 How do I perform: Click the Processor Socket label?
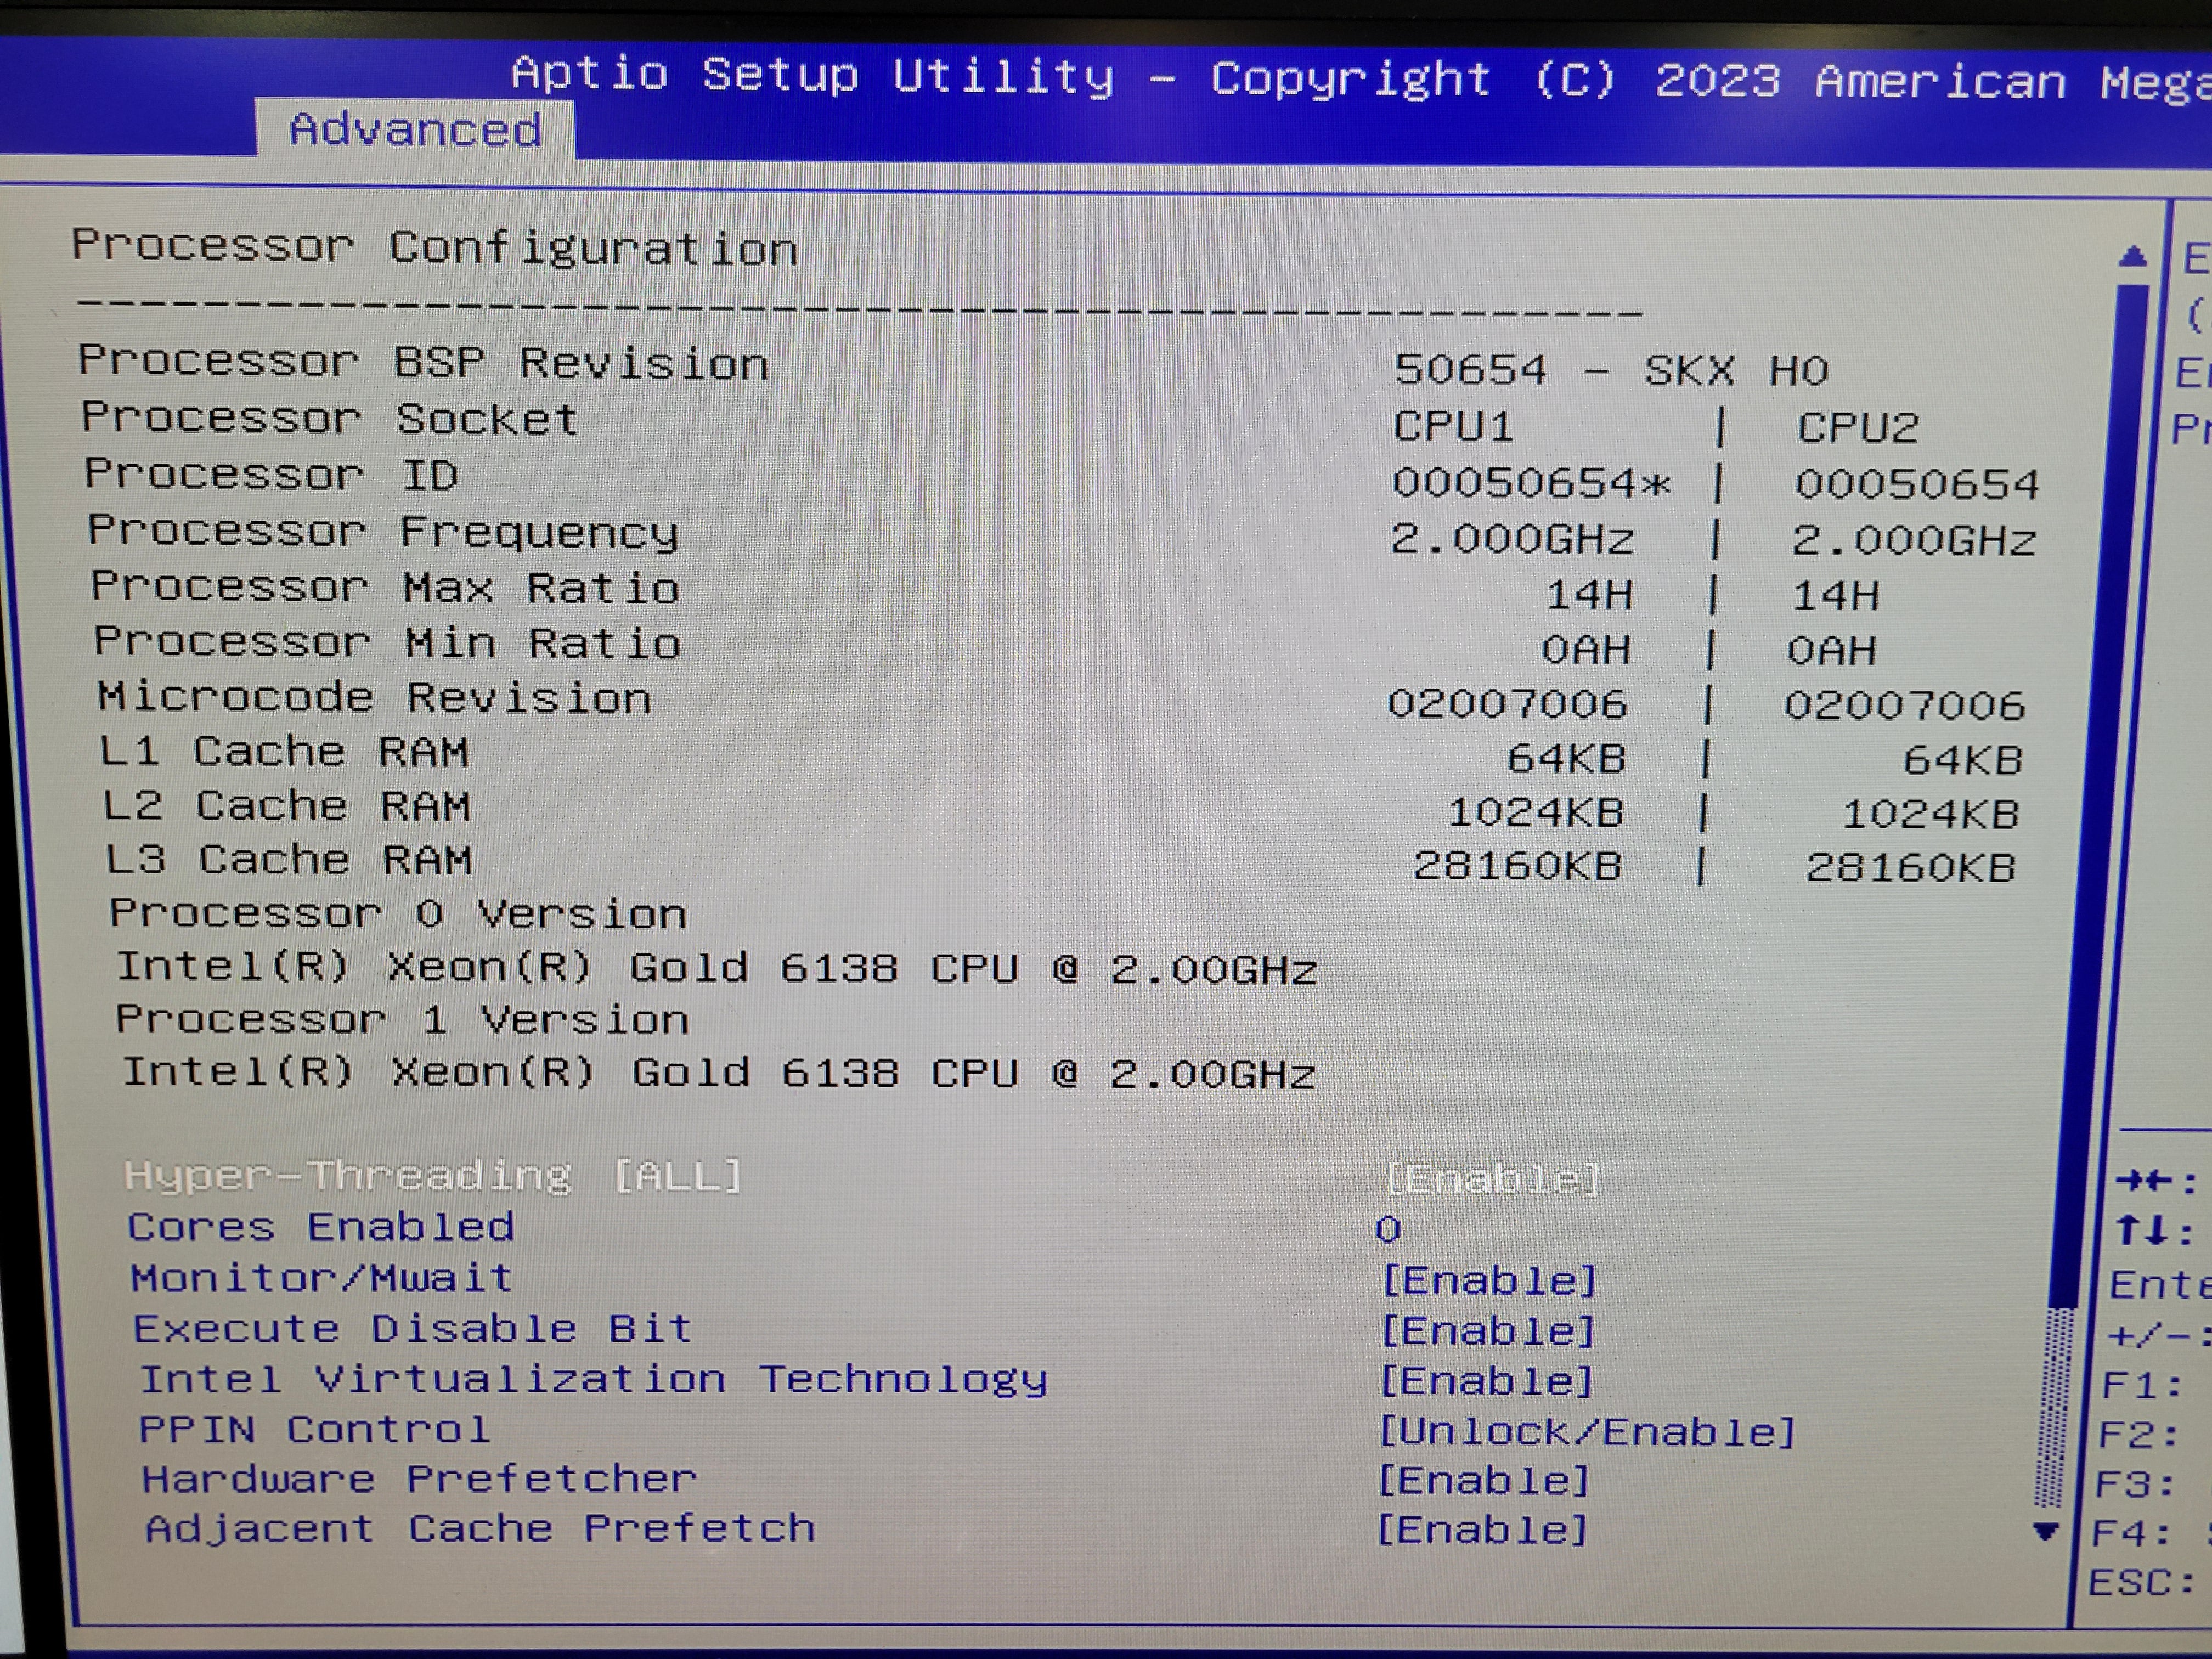pyautogui.click(x=329, y=418)
